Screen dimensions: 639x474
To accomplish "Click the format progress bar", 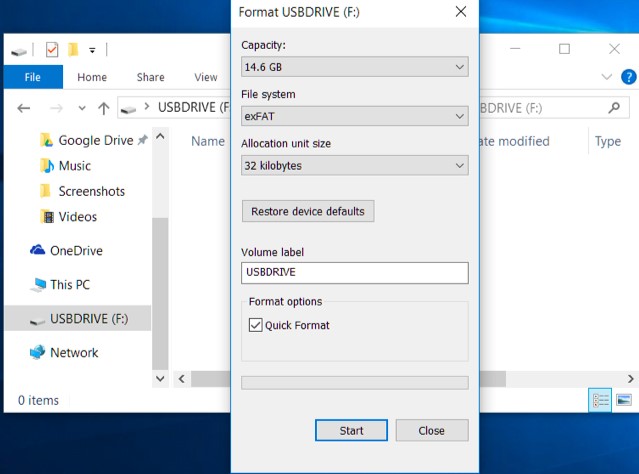I will [355, 383].
